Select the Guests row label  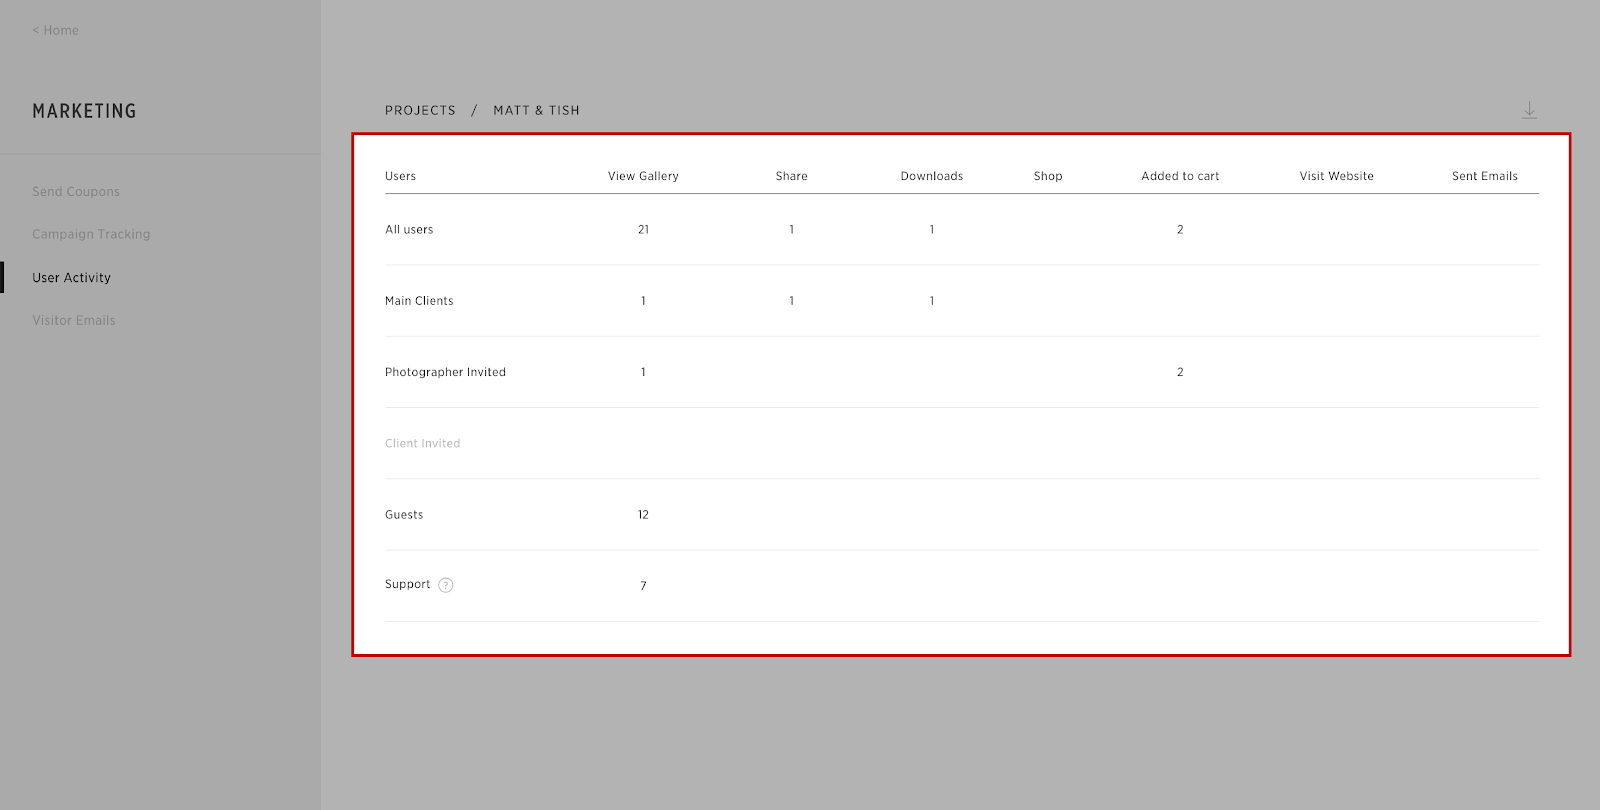[404, 515]
